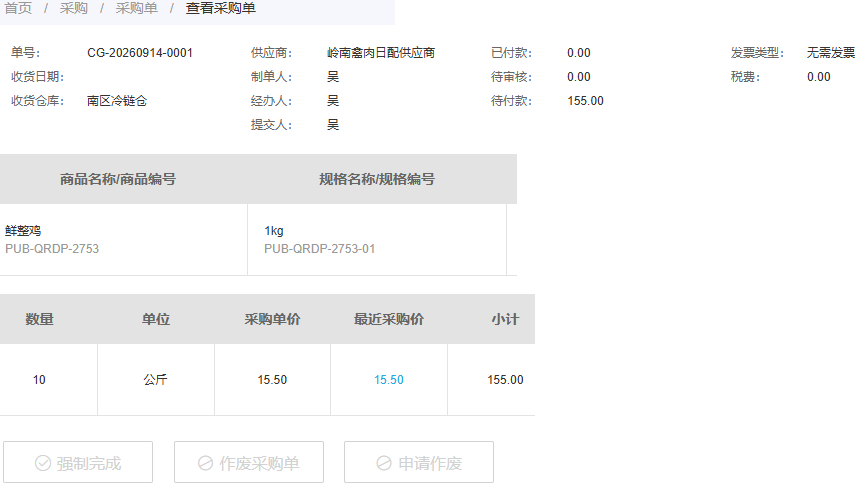Select the product code PUB-QRDP-2753
Screen dimensions: 860x484
click(x=52, y=249)
